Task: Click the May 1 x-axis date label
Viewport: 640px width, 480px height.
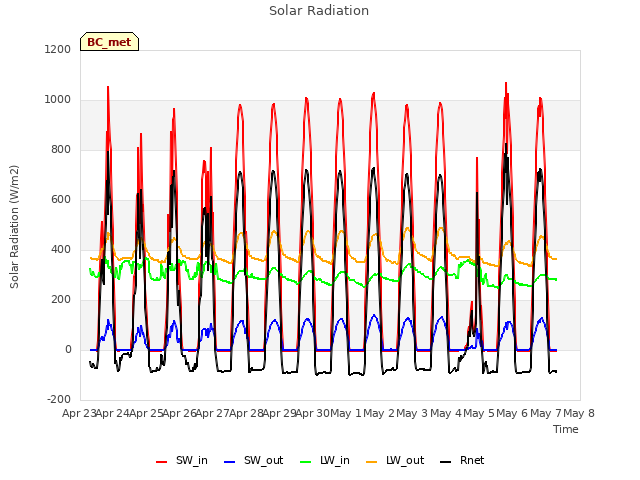Action: coord(346,413)
